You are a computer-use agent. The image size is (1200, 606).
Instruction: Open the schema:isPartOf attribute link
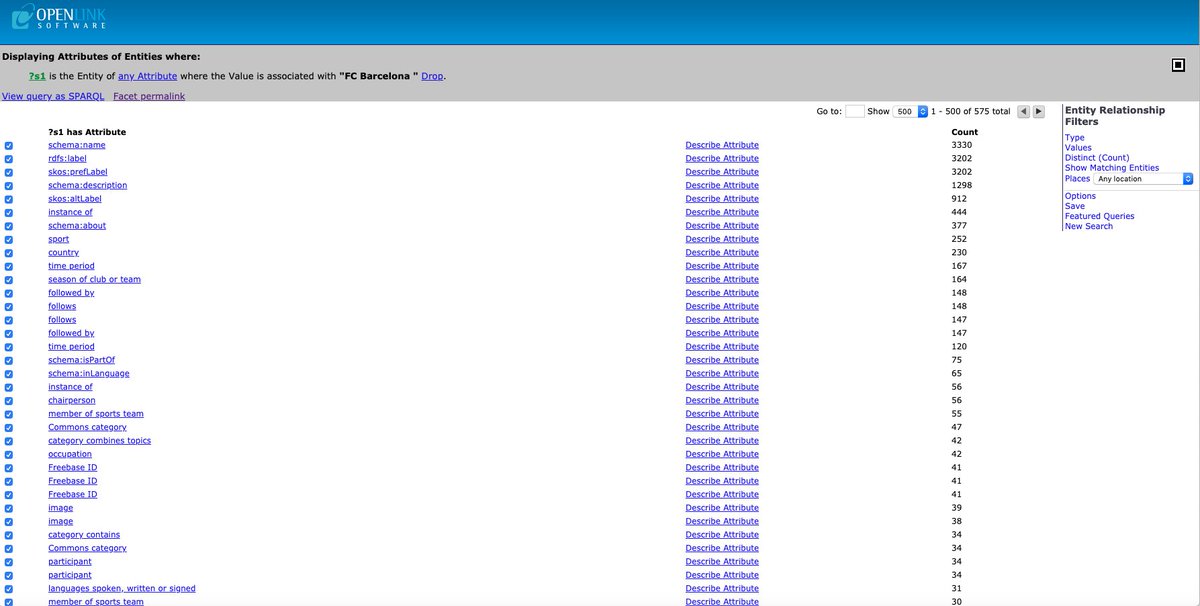click(82, 360)
